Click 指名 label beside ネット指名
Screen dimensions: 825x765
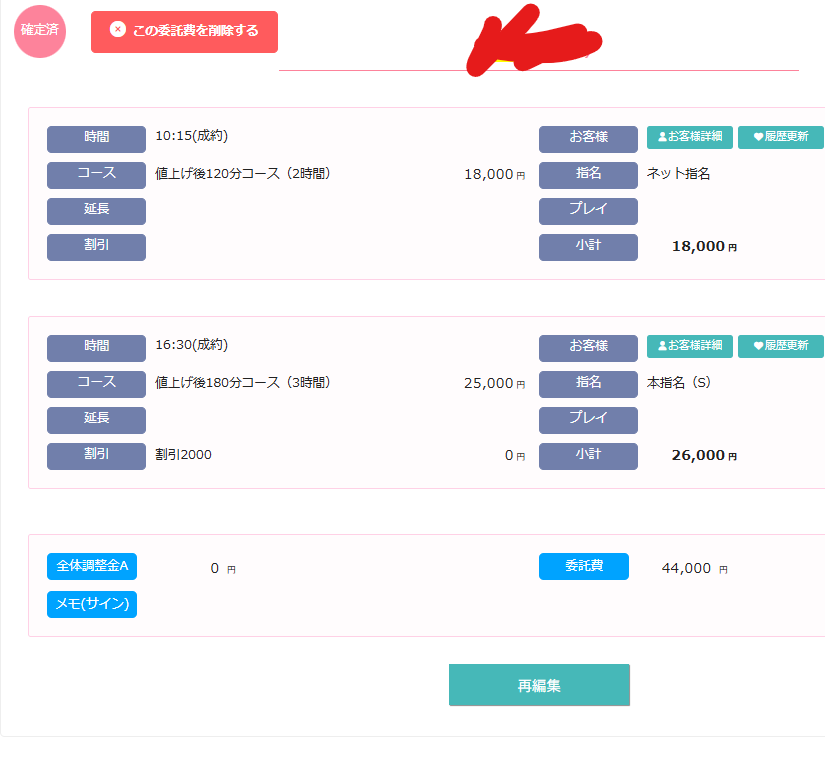point(588,174)
